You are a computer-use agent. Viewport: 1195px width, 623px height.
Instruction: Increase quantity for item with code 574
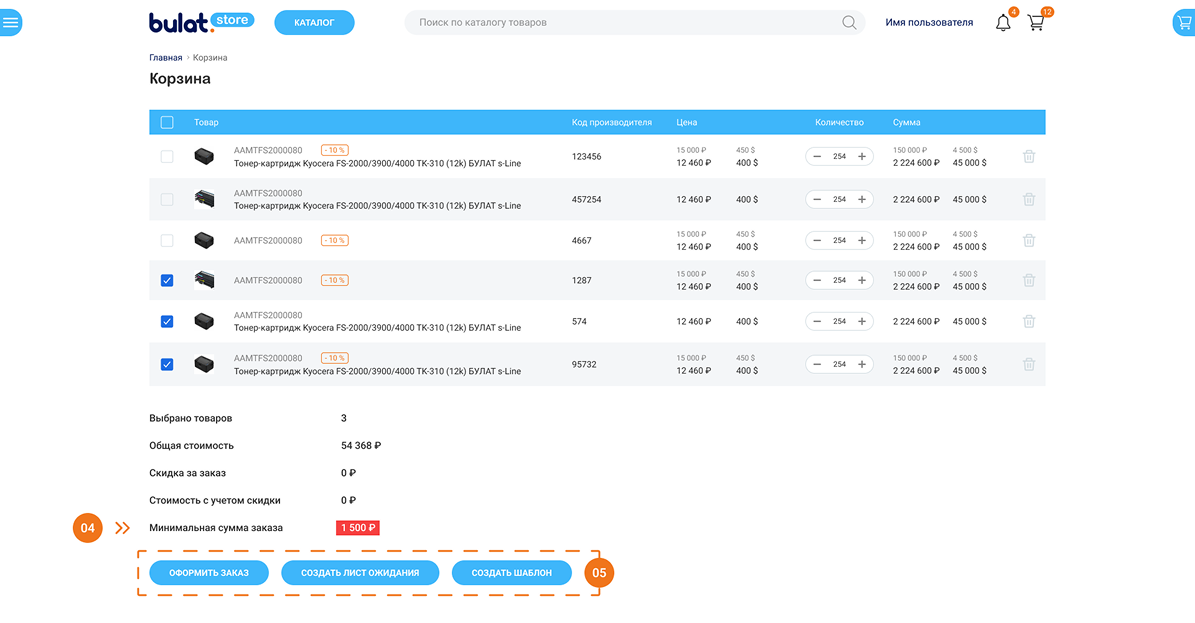(x=861, y=322)
